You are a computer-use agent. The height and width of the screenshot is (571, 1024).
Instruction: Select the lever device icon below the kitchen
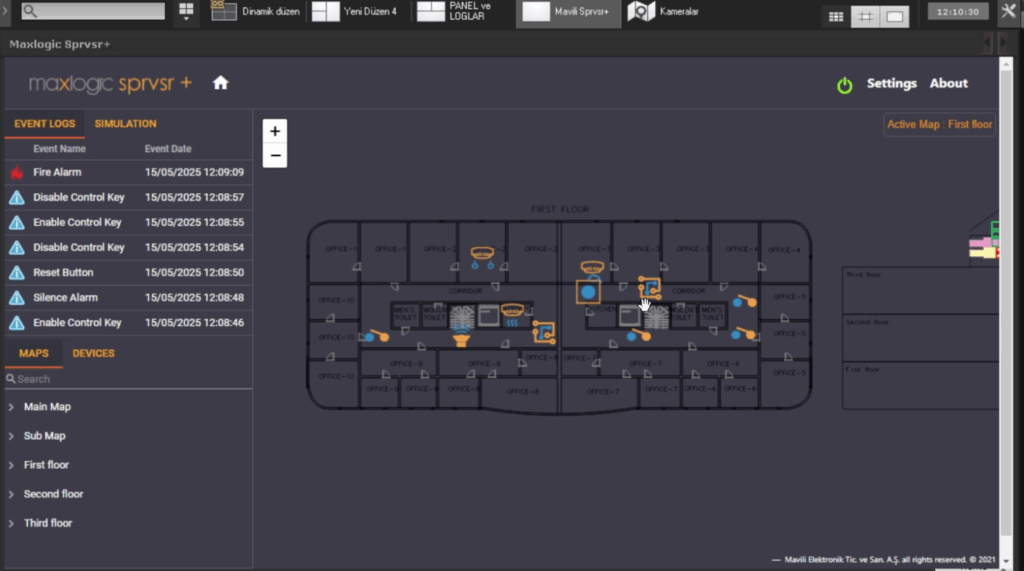639,335
